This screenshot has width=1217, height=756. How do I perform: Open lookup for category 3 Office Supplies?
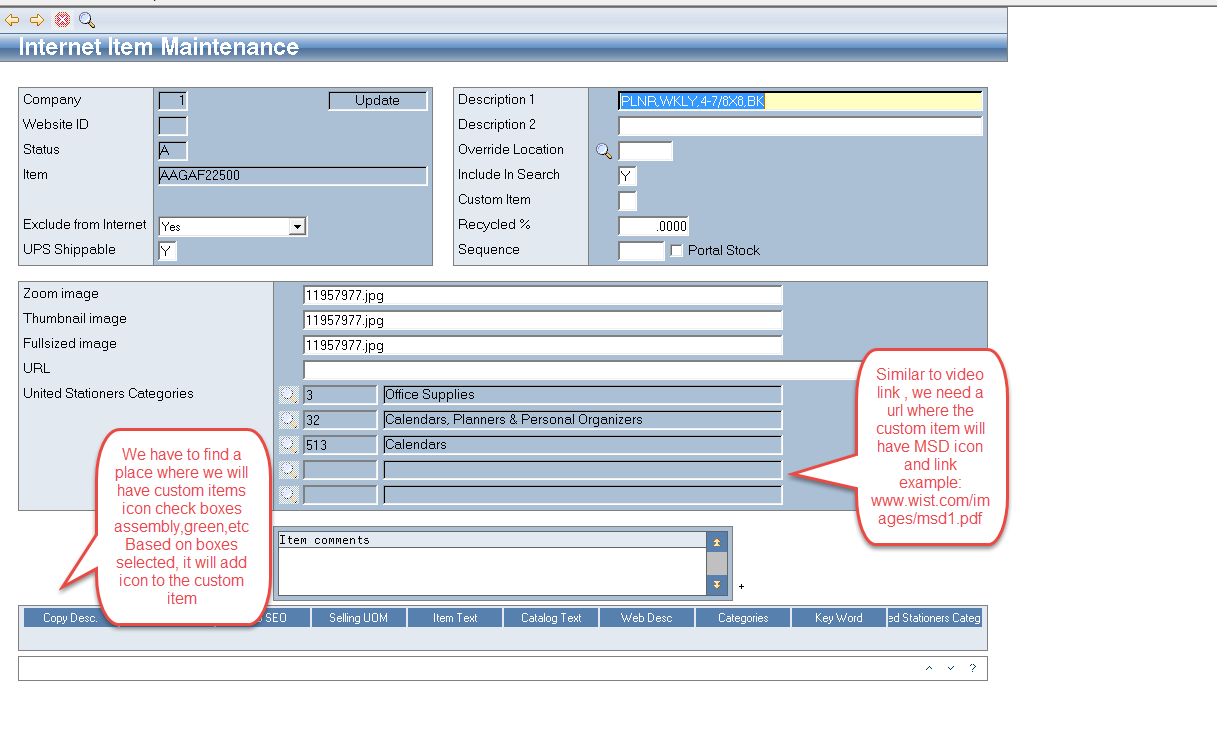click(288, 395)
